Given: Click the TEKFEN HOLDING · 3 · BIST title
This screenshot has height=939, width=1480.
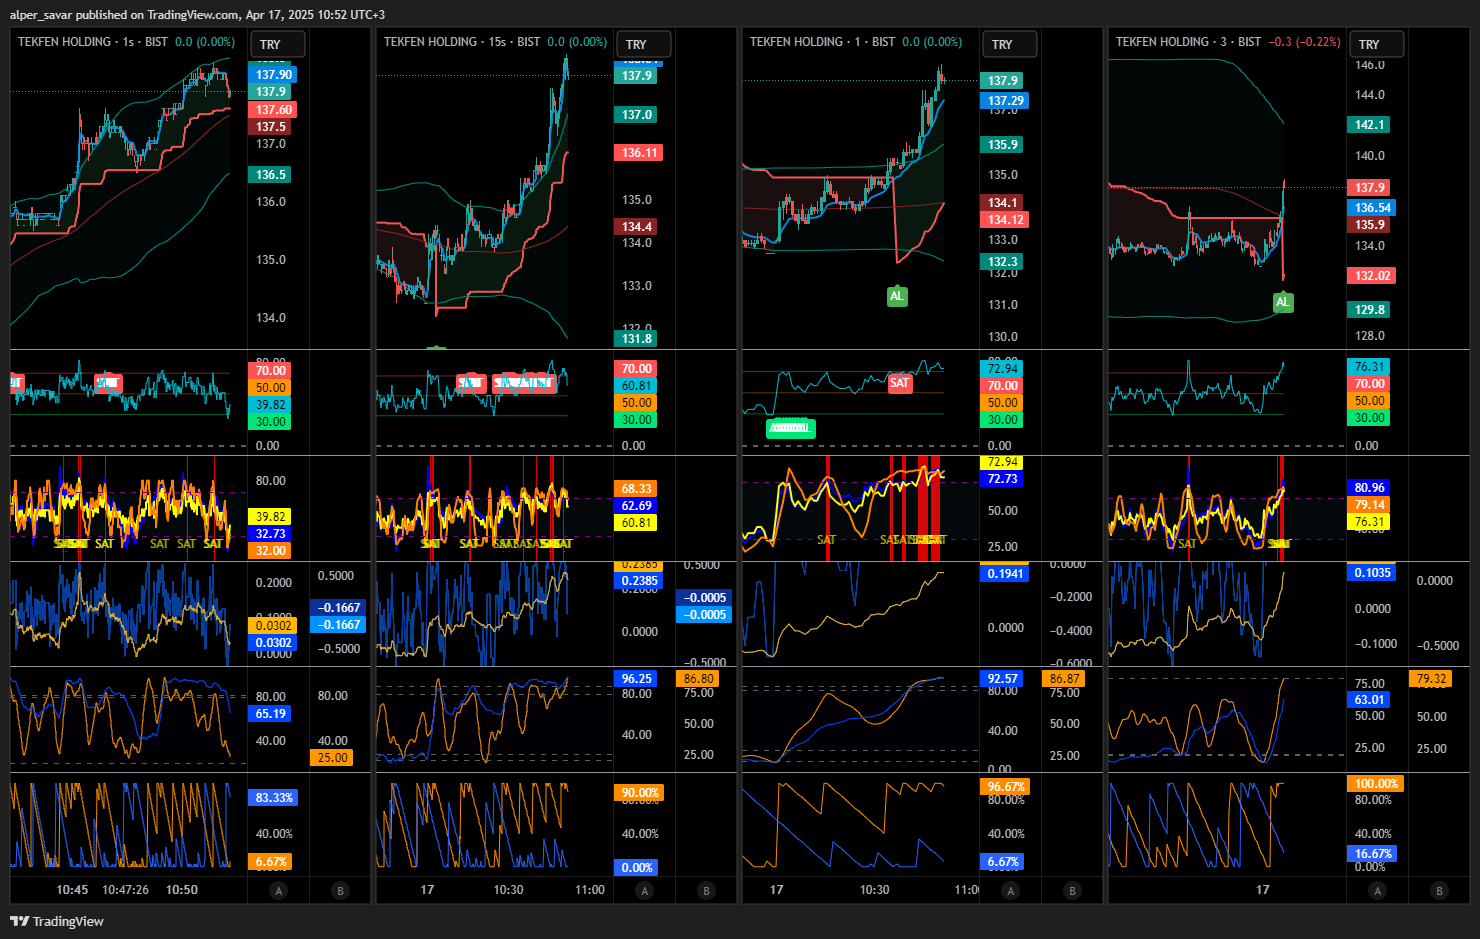Looking at the screenshot, I should 1189,42.
